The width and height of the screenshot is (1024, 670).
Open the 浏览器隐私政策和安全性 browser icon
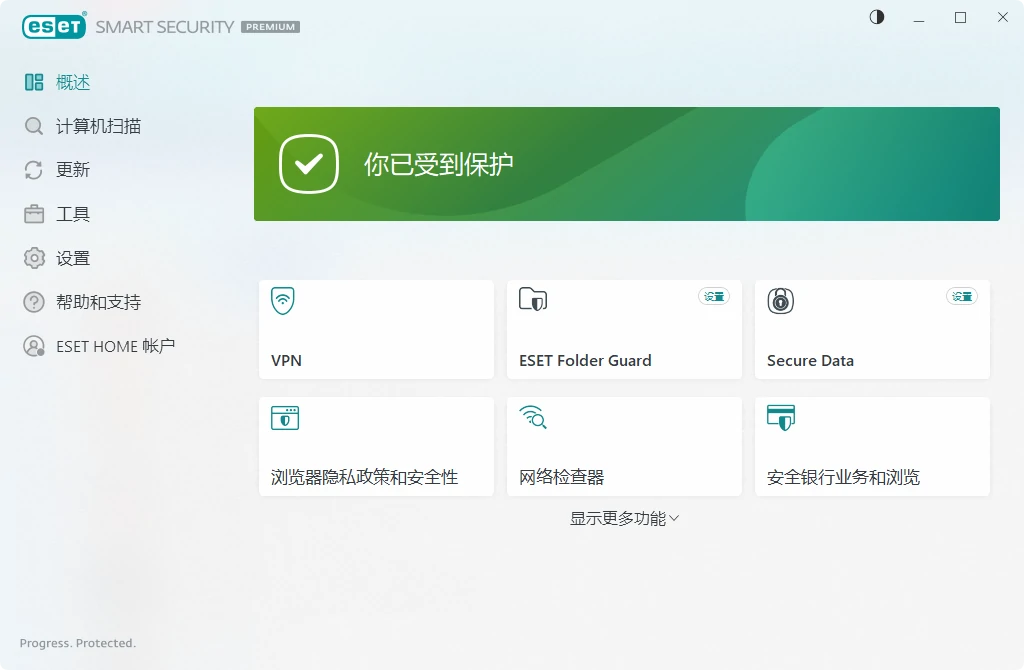(x=285, y=418)
